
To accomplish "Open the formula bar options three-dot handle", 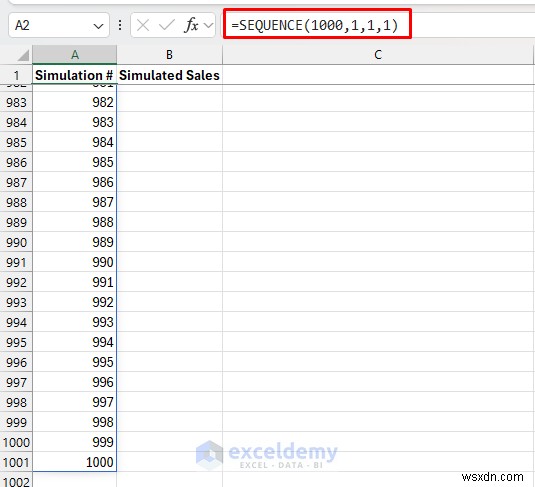I will coord(120,25).
